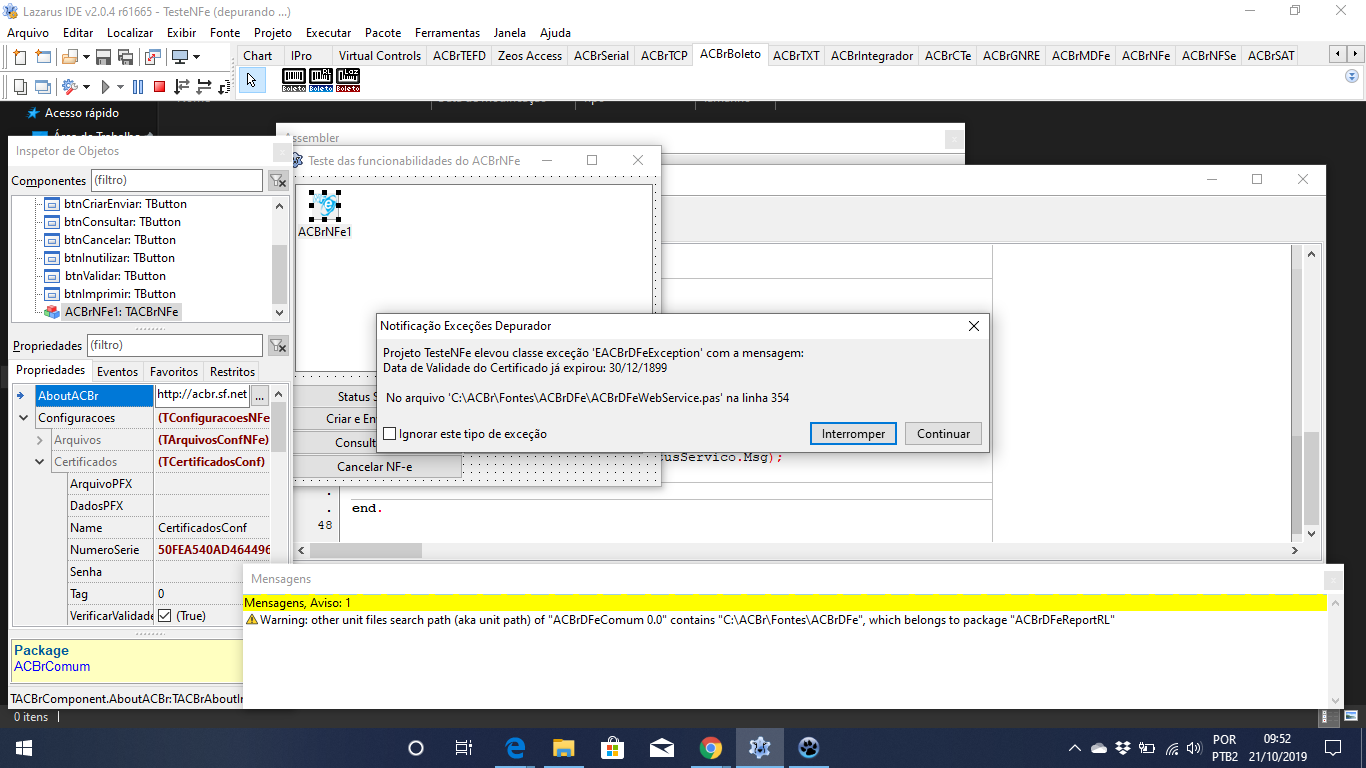
Task: Open the View Units icon
Action: coord(19,87)
